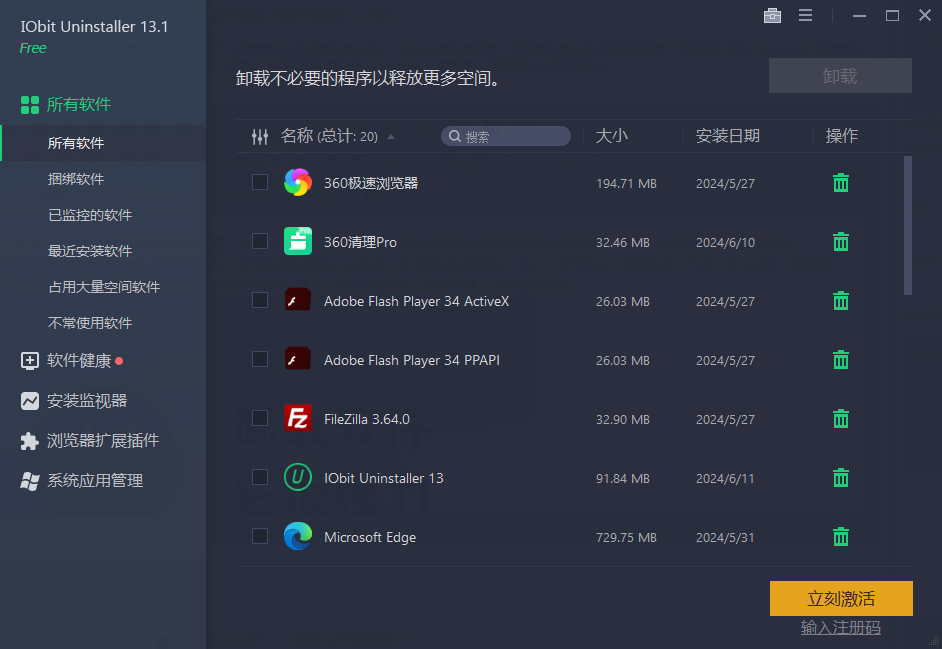Click the Flash Player PPAPI app icon

(x=297, y=359)
